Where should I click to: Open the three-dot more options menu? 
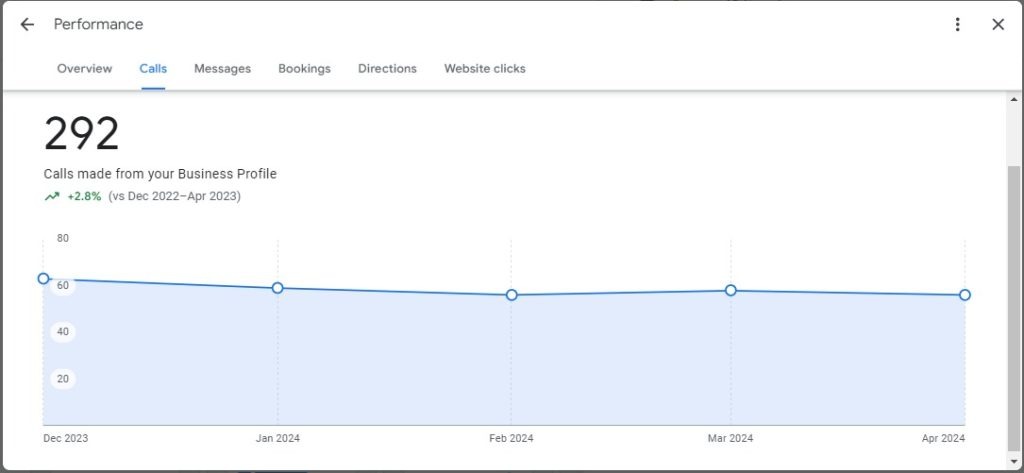click(x=958, y=24)
